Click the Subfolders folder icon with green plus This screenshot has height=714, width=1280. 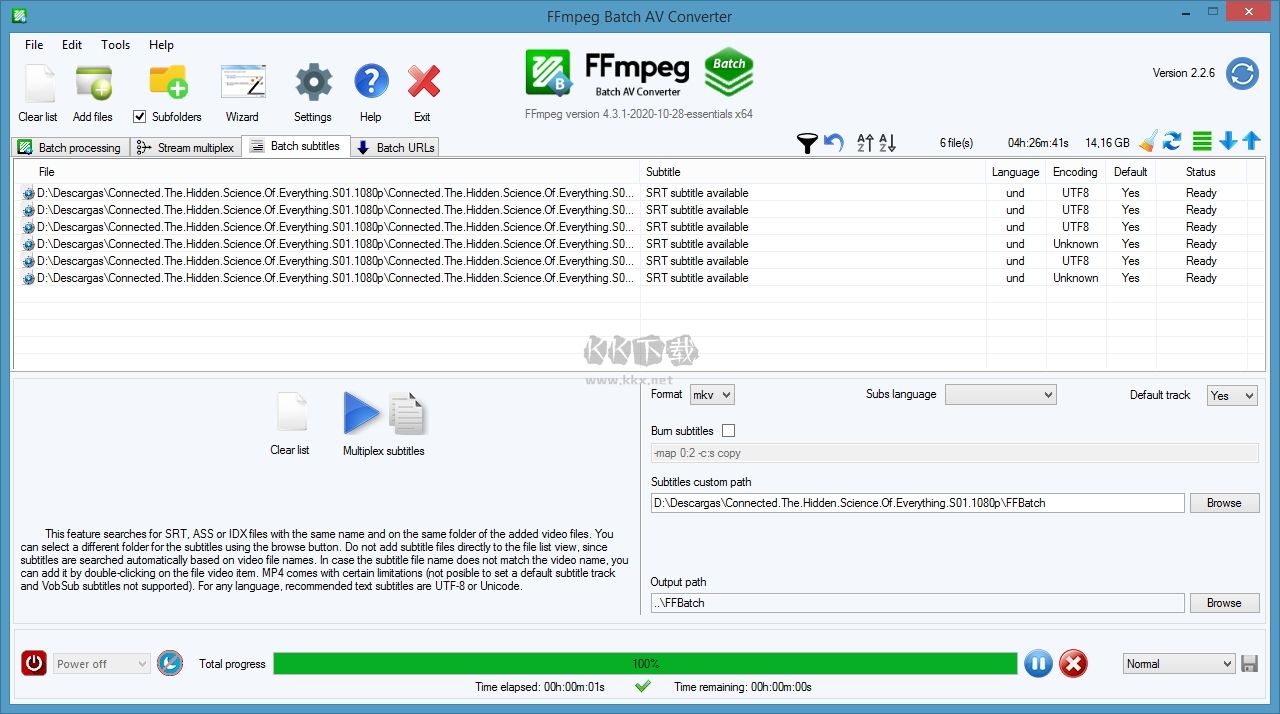[169, 81]
